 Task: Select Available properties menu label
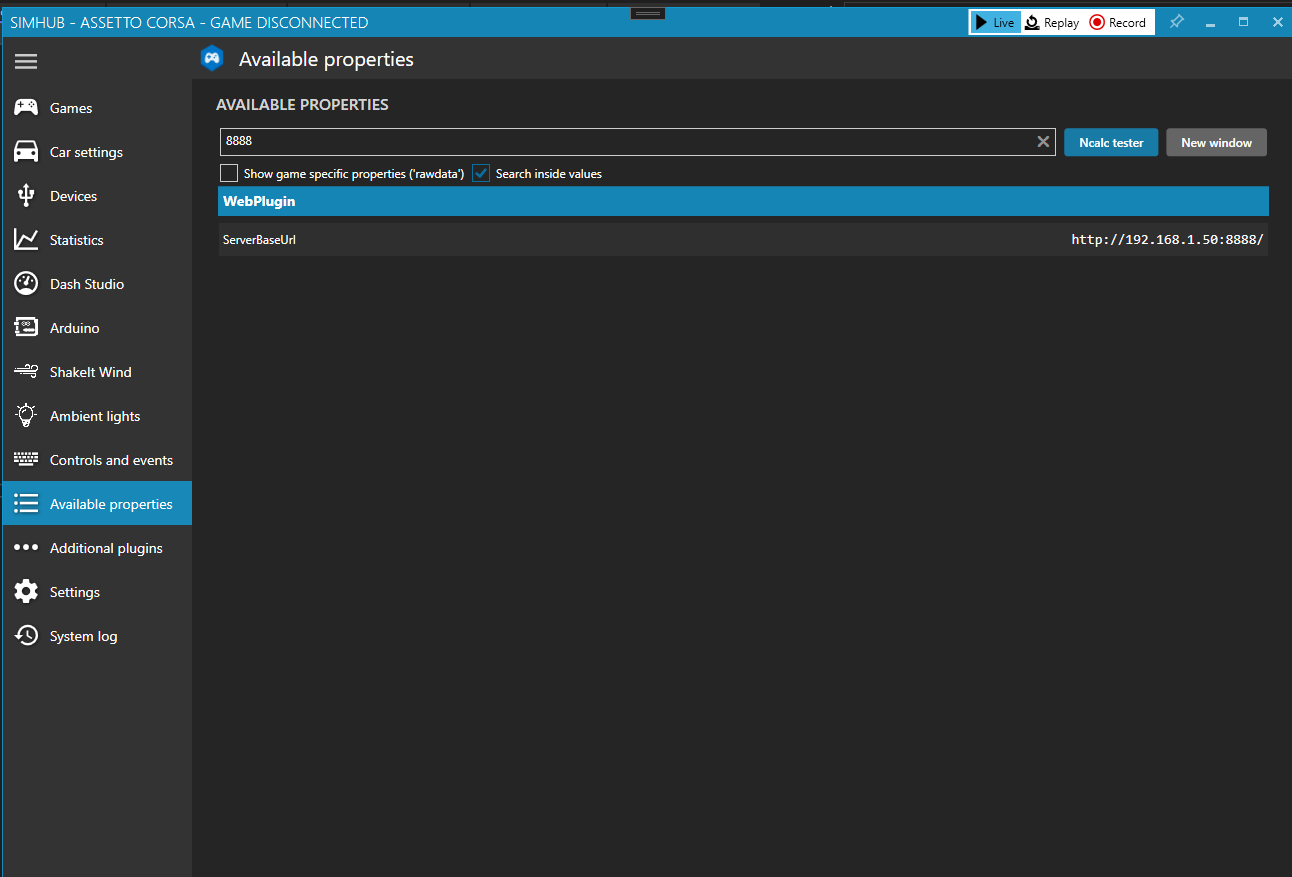111,504
